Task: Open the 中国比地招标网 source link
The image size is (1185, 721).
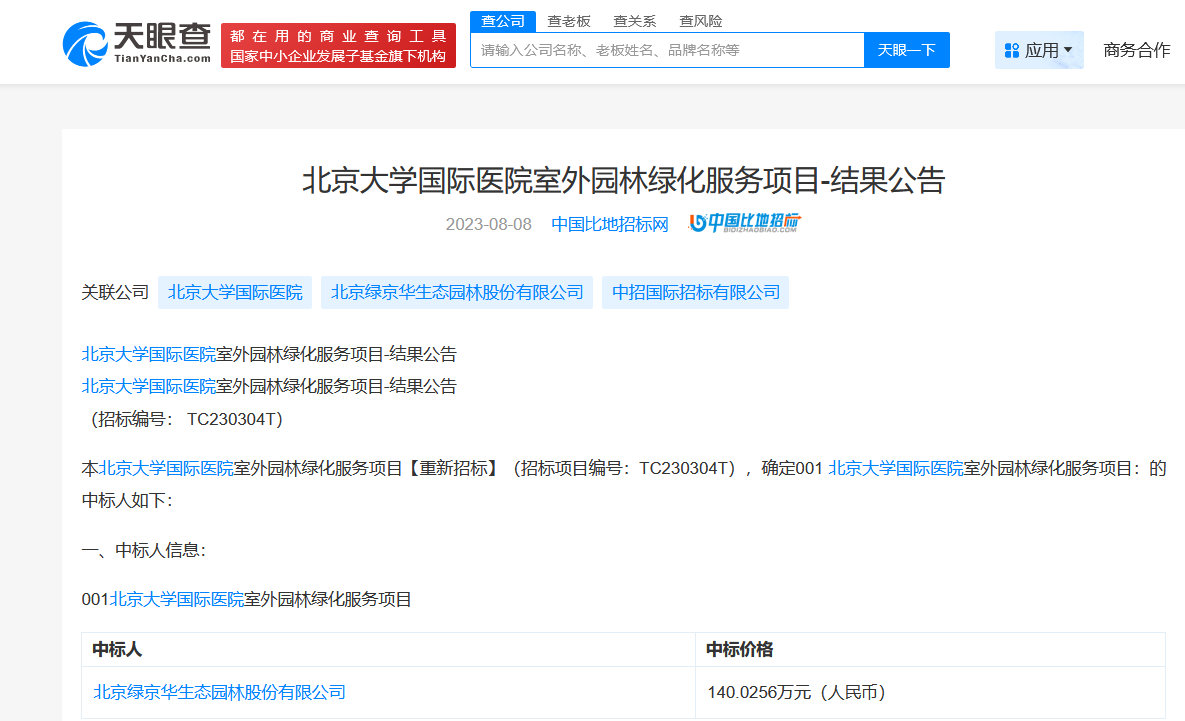Action: point(610,224)
